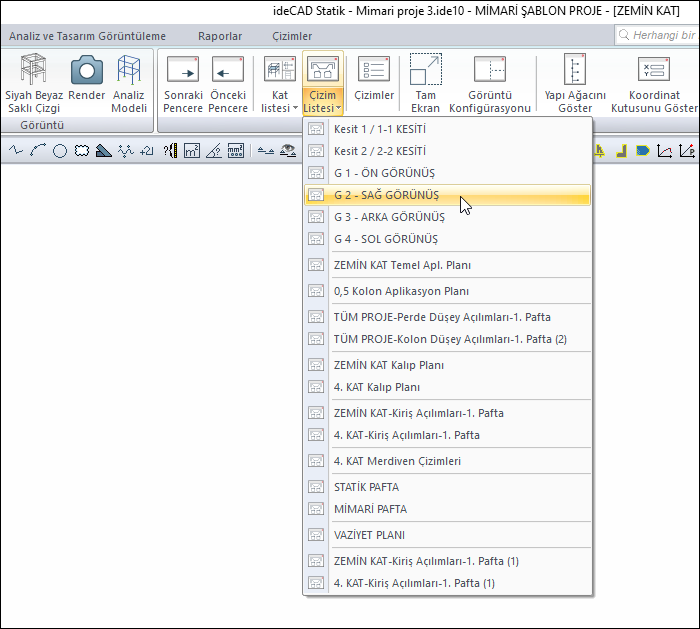Click the search box in title area
700x629 pixels.
pyautogui.click(x=660, y=36)
